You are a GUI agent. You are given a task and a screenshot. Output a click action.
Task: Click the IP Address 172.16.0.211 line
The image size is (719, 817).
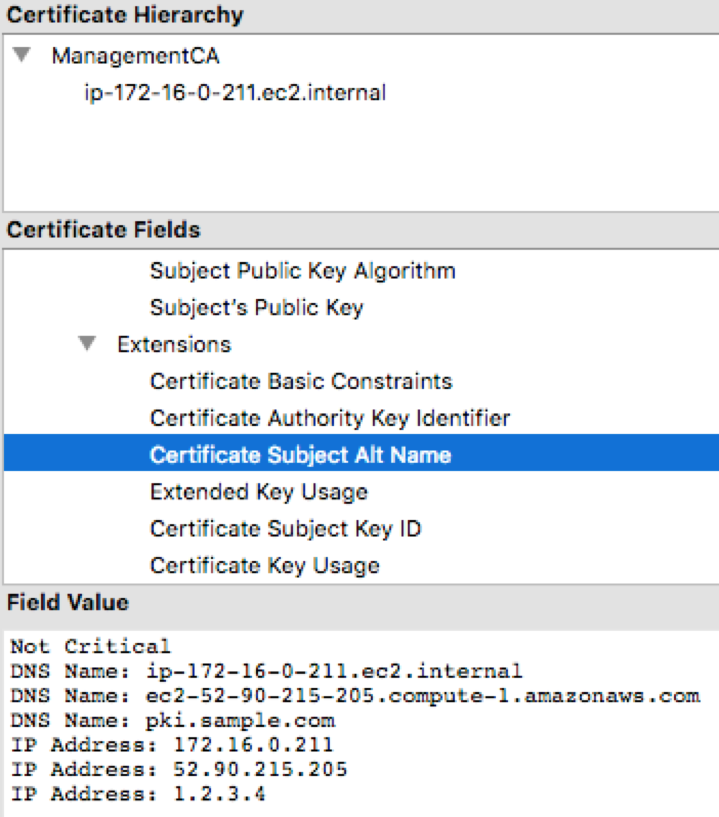click(x=171, y=745)
